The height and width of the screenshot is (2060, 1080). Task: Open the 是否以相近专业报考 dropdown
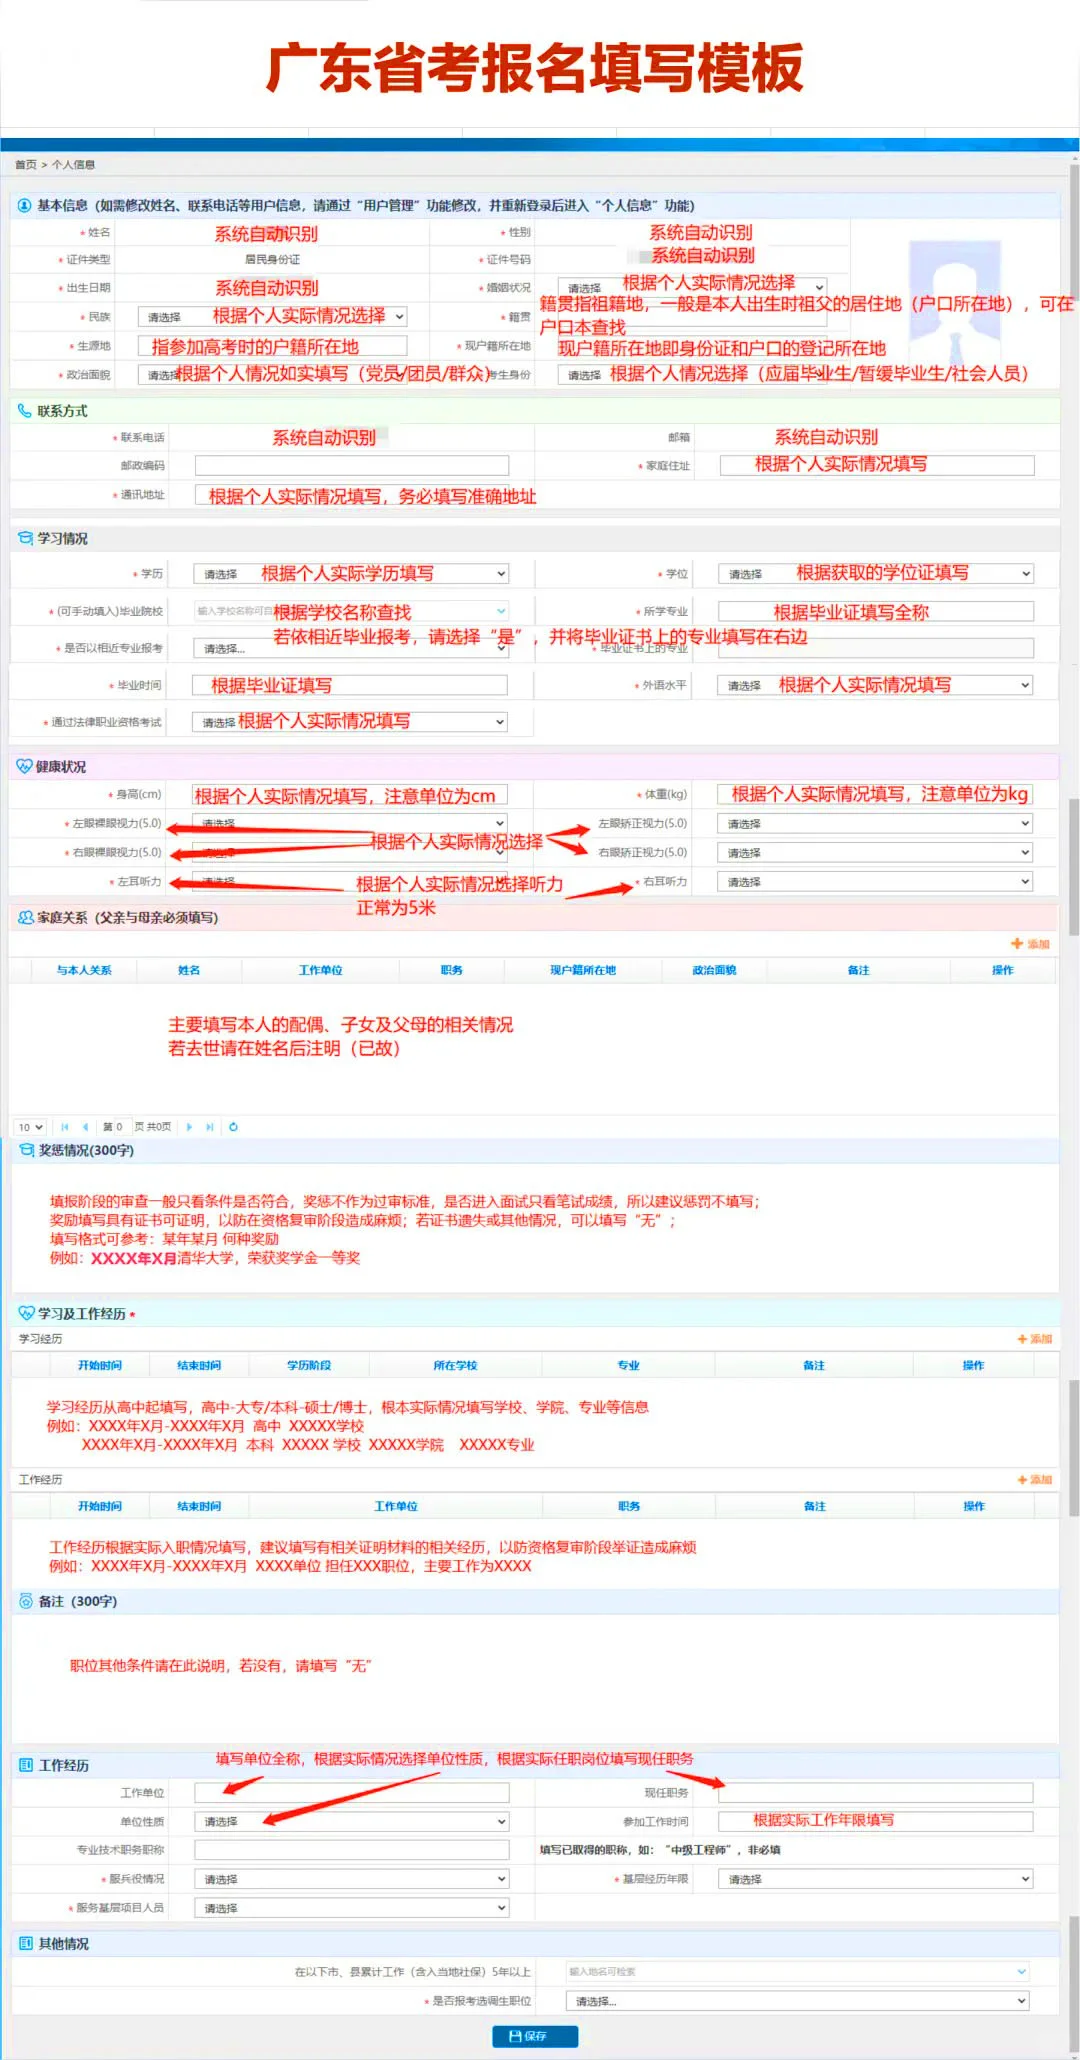click(350, 648)
